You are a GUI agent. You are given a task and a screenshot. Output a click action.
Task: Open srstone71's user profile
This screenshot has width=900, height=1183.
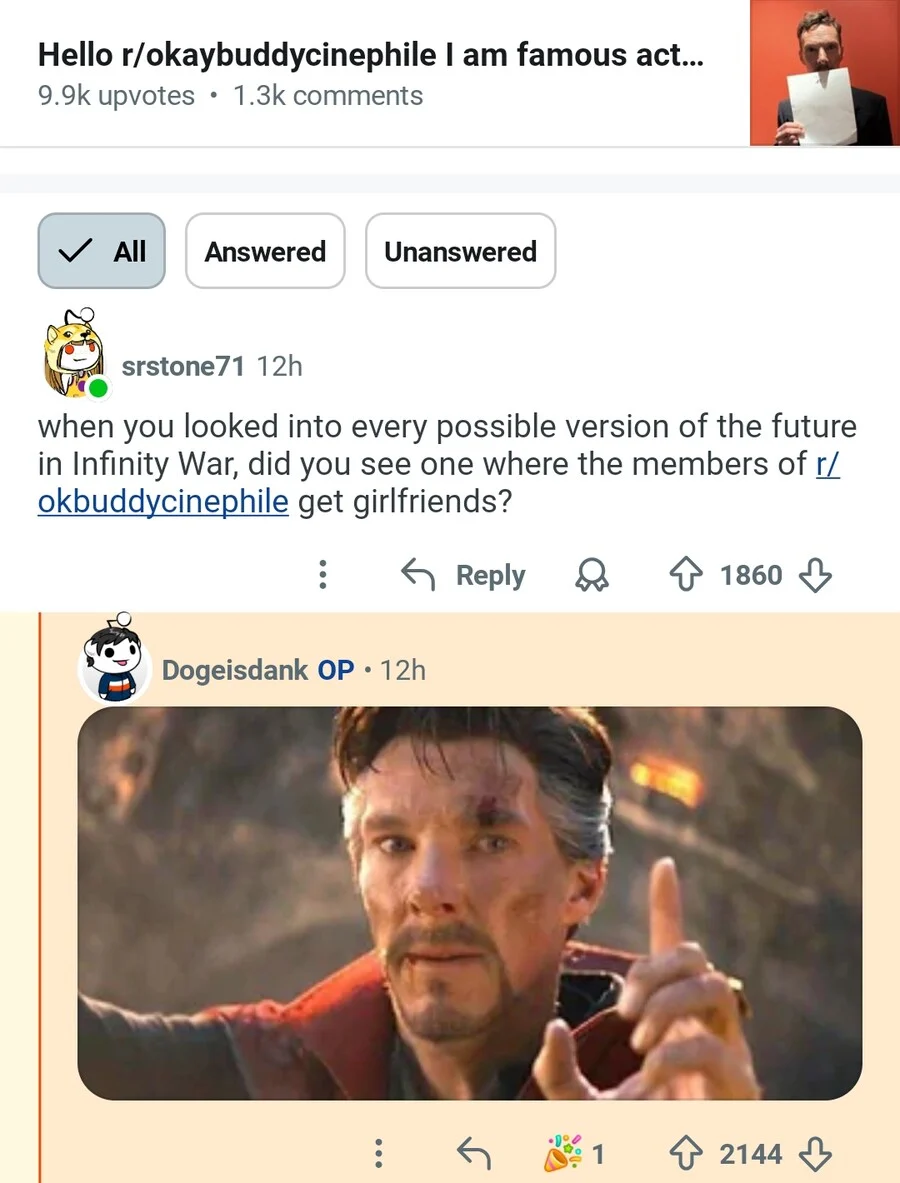click(182, 366)
